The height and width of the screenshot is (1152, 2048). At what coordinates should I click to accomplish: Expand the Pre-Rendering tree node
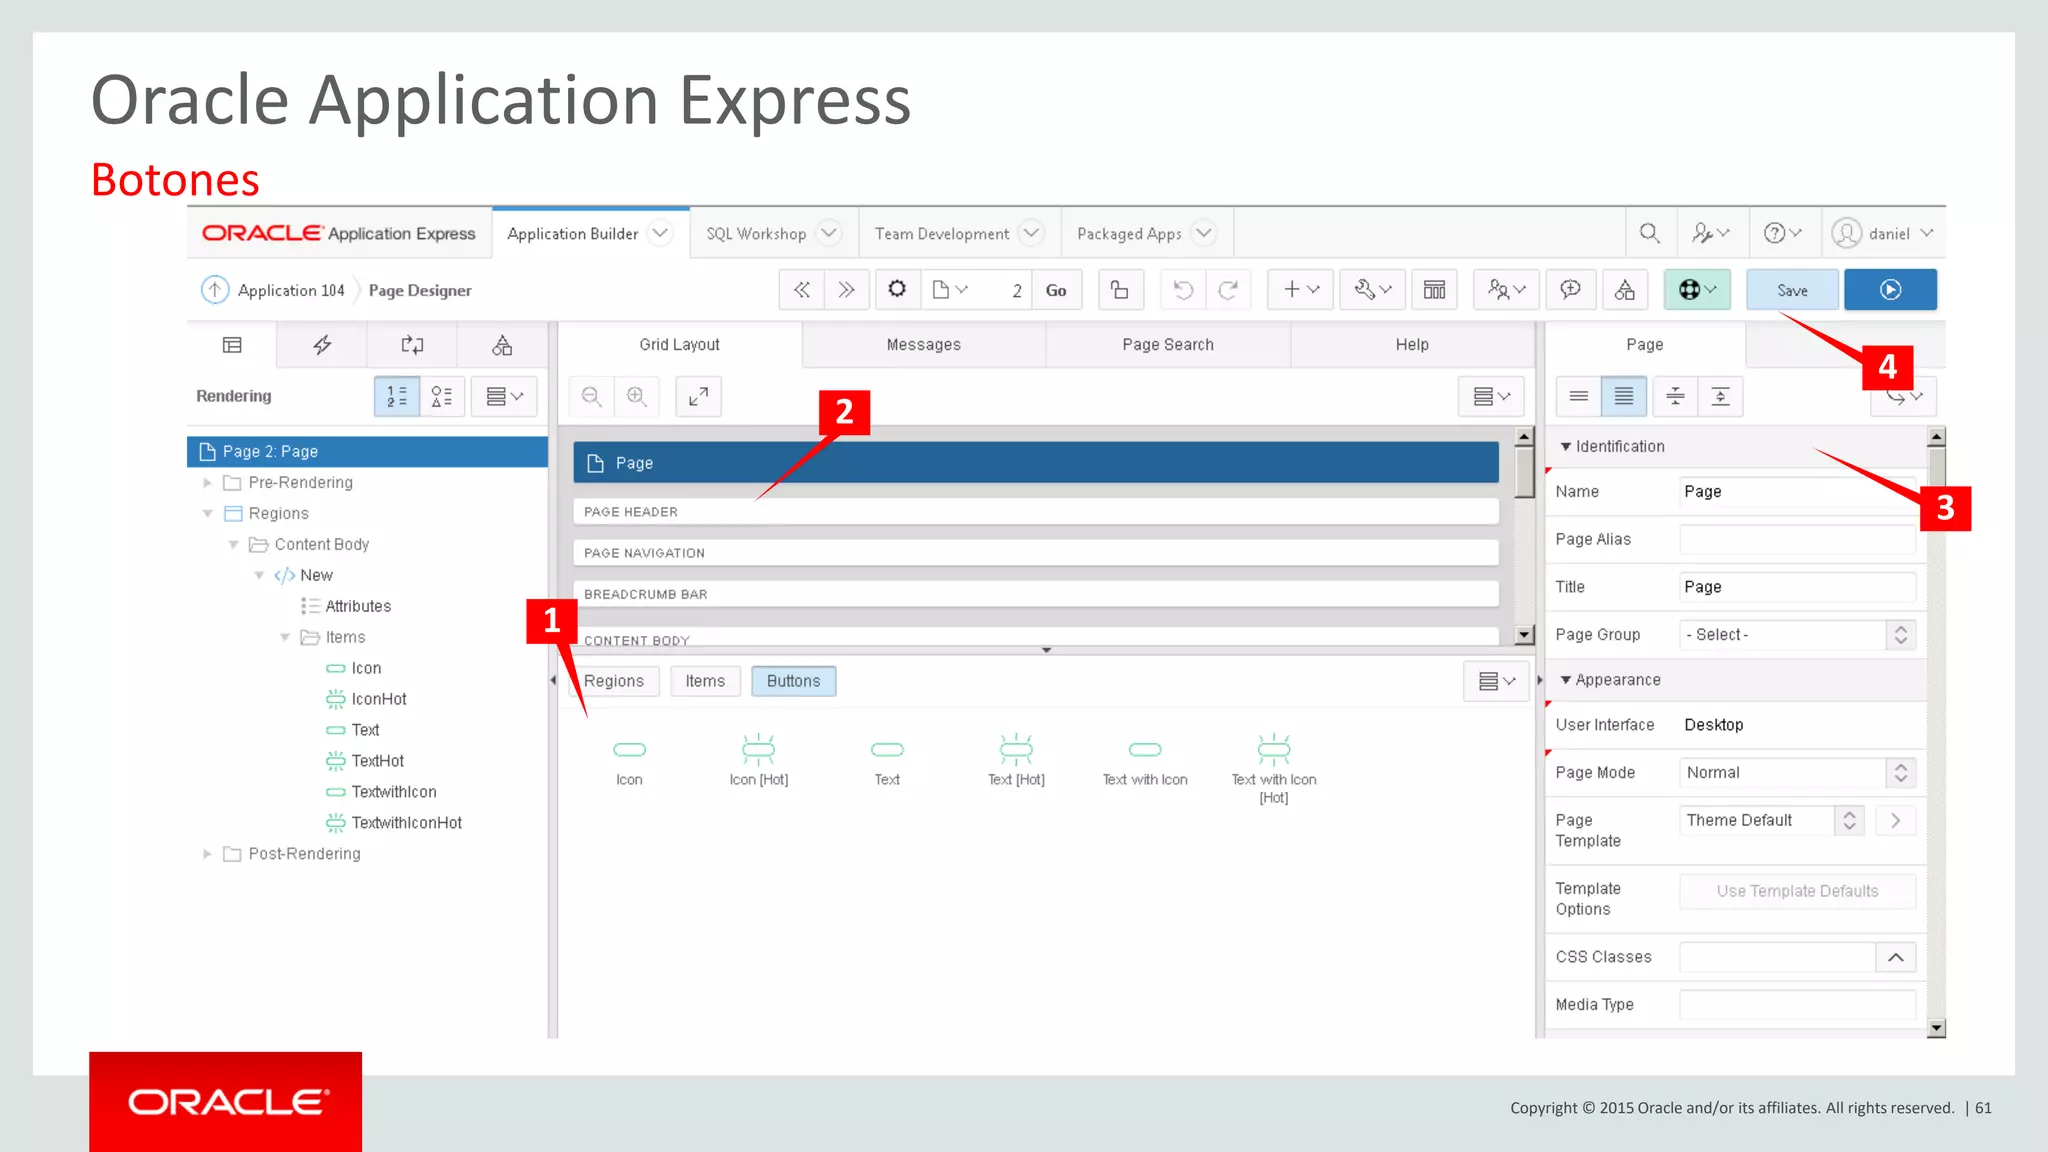(207, 482)
